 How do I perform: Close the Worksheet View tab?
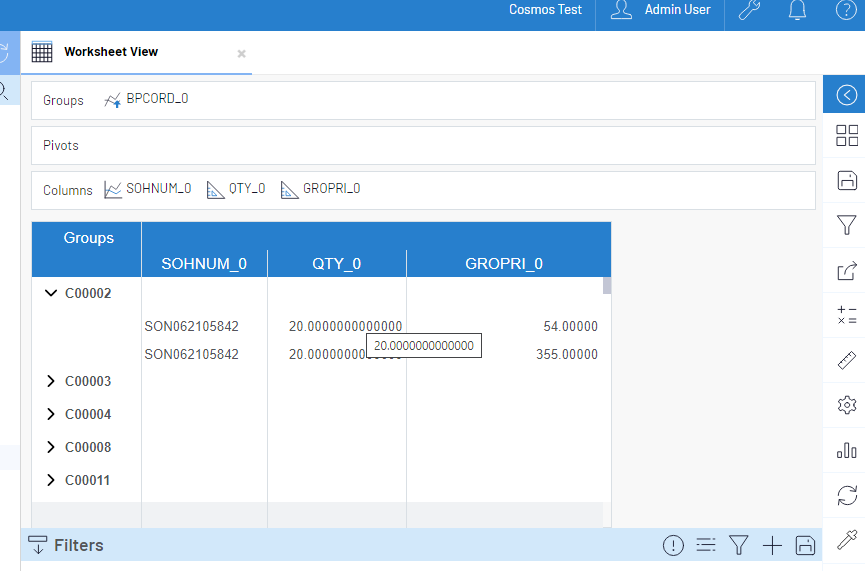pos(241,54)
